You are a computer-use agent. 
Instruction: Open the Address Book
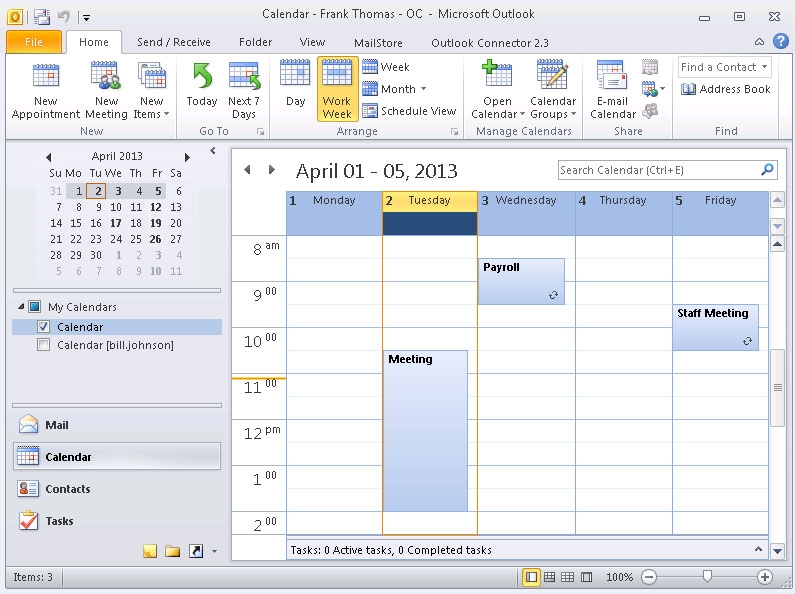click(726, 89)
